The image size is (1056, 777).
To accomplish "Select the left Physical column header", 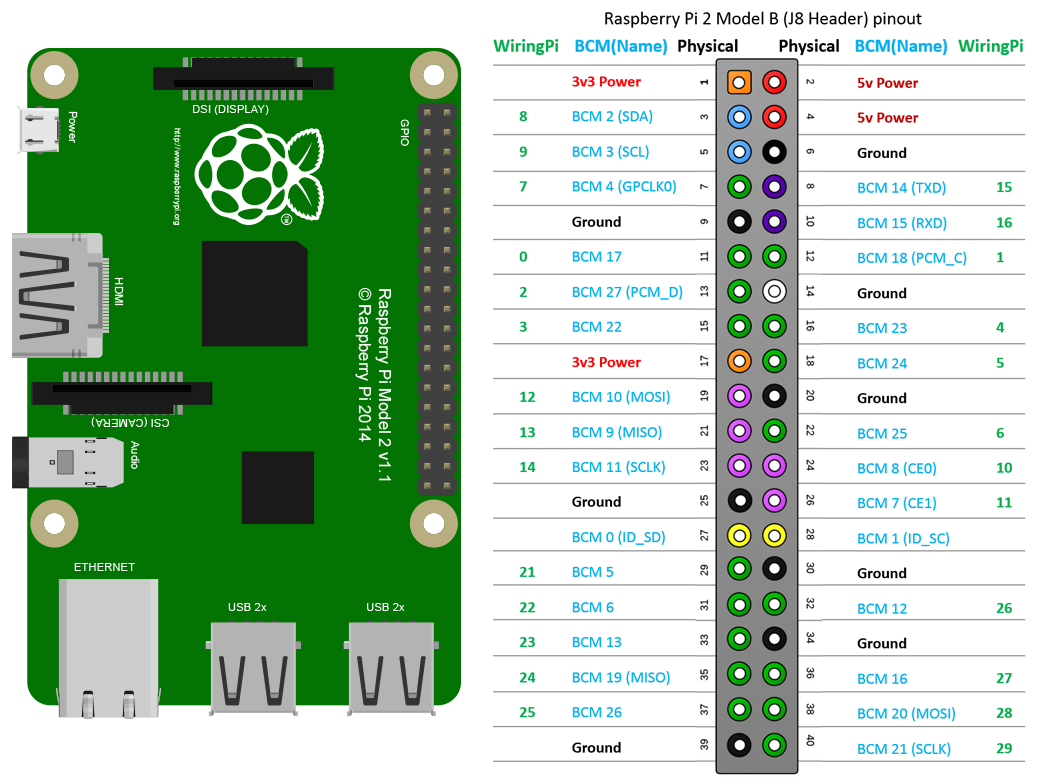I will tap(707, 46).
